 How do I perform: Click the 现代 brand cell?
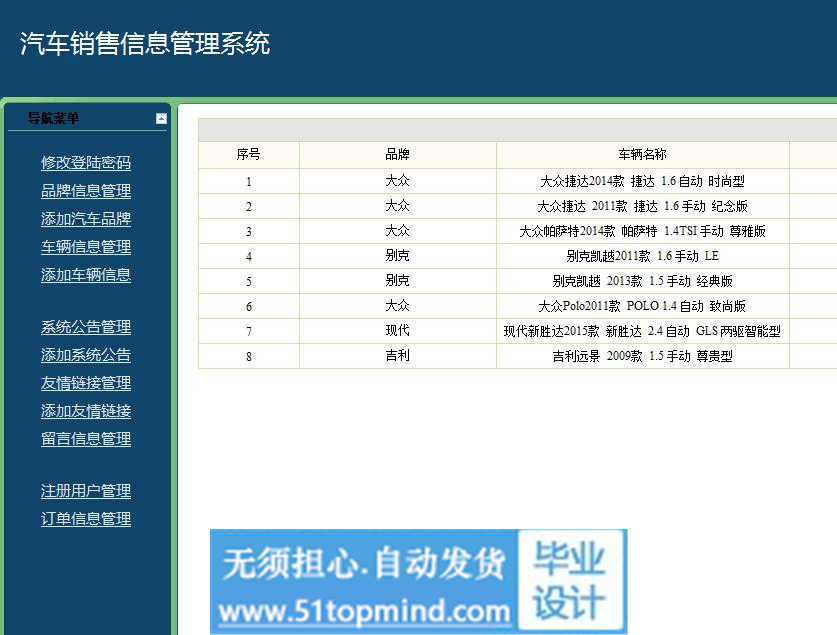click(398, 331)
